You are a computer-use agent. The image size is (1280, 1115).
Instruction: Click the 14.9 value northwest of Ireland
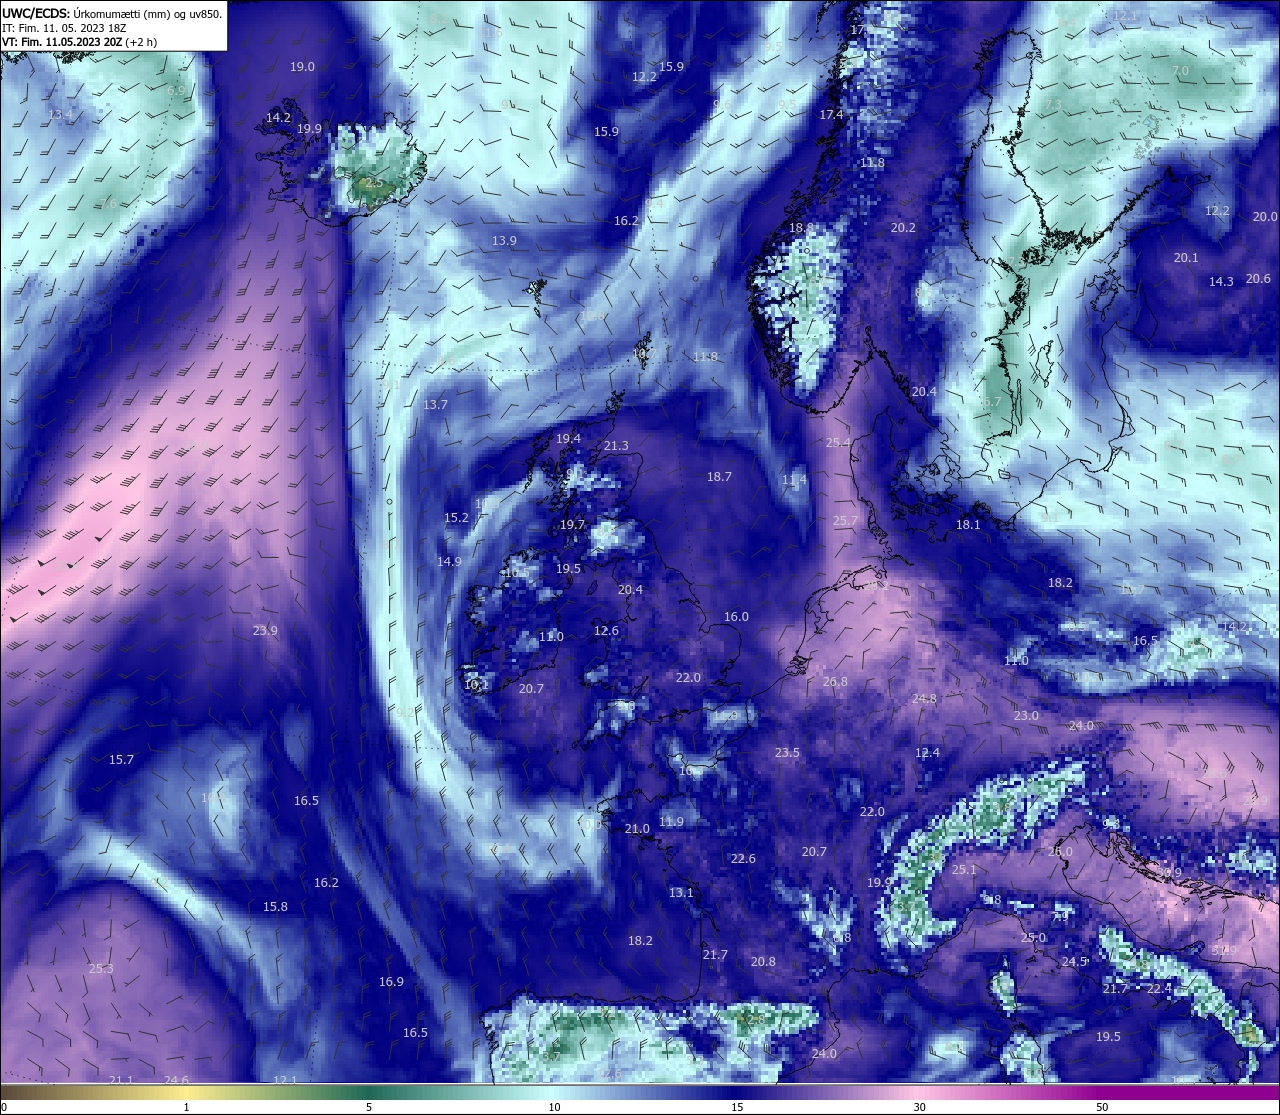449,562
